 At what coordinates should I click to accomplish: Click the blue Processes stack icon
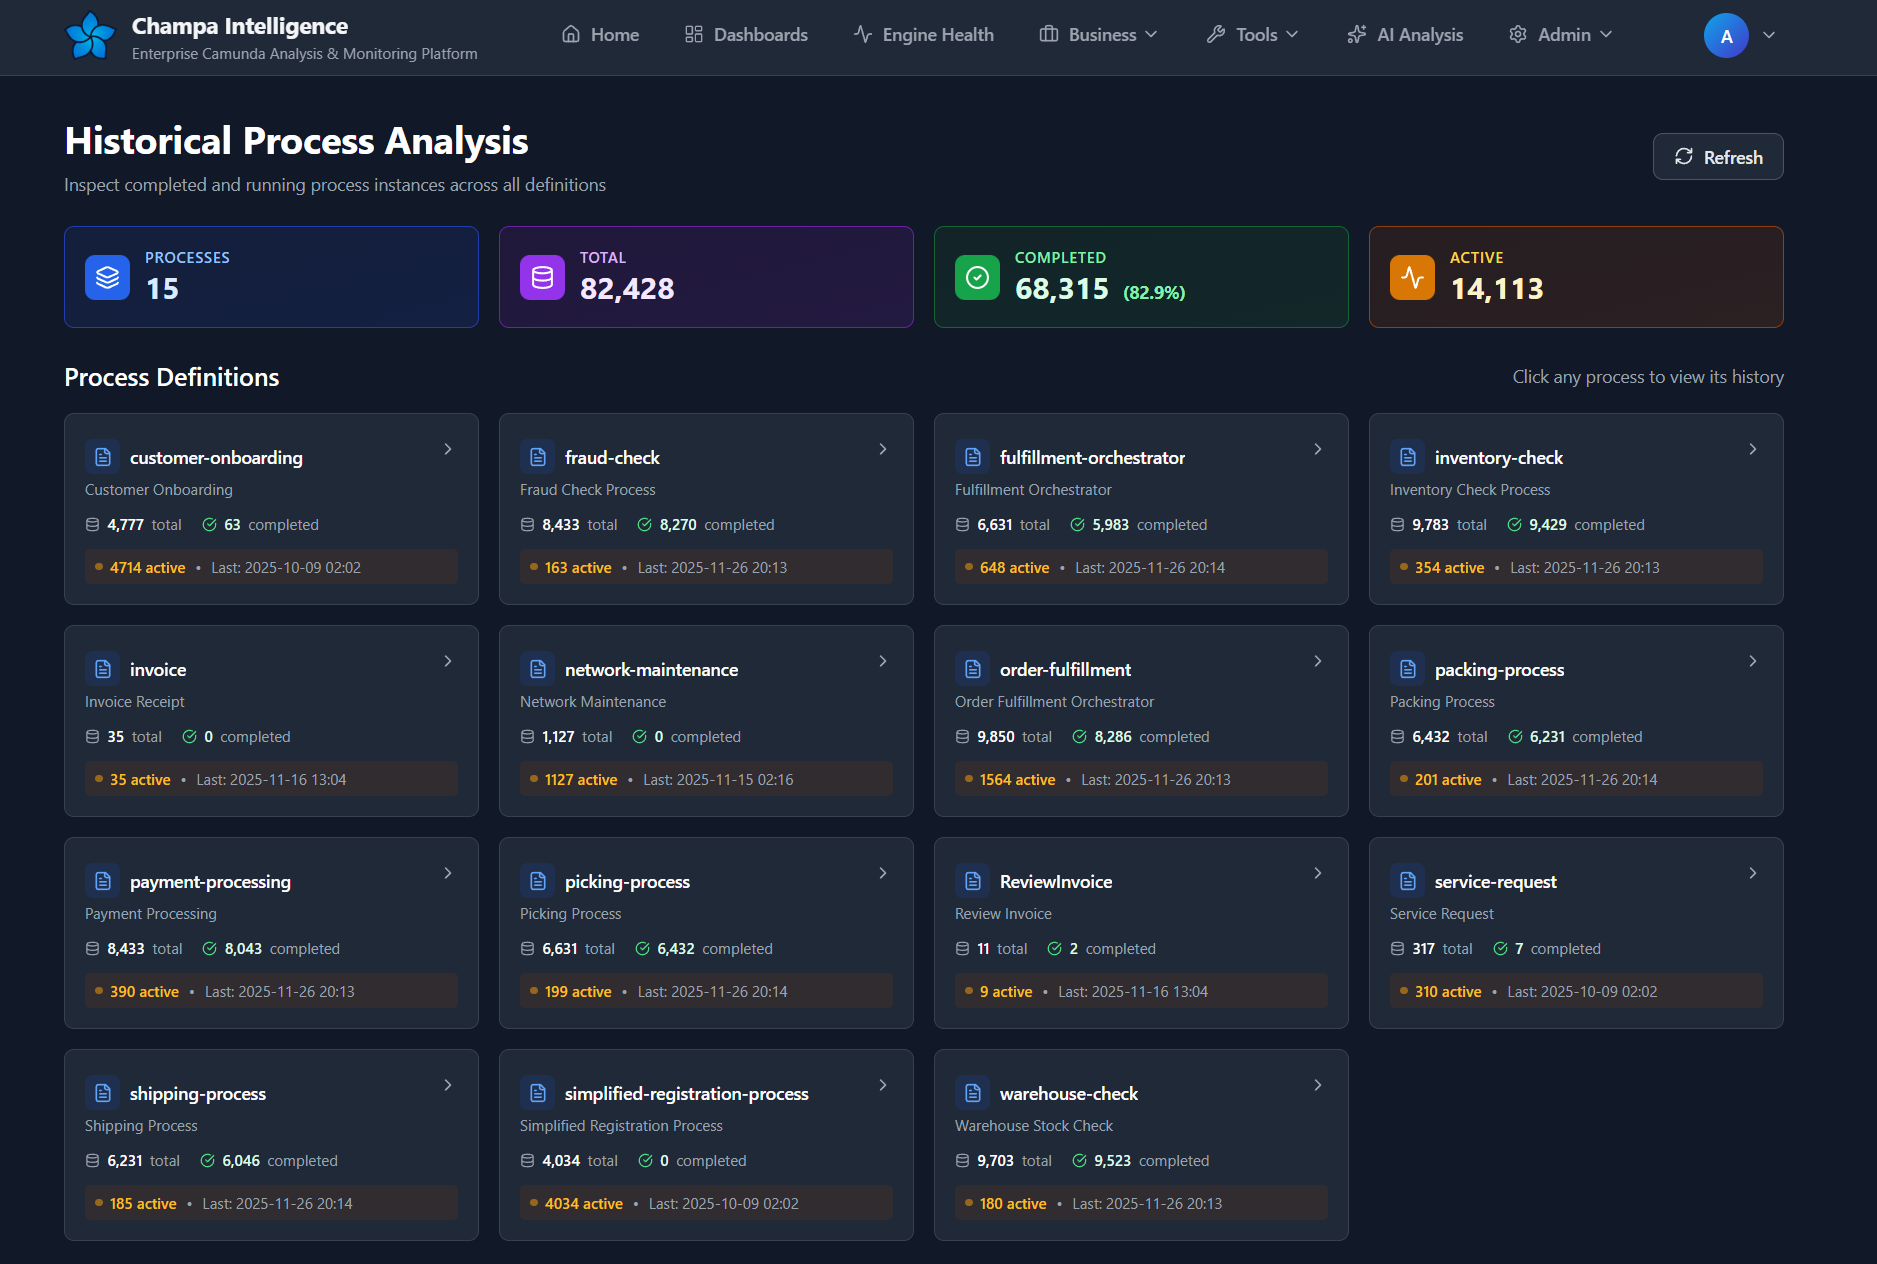(107, 277)
